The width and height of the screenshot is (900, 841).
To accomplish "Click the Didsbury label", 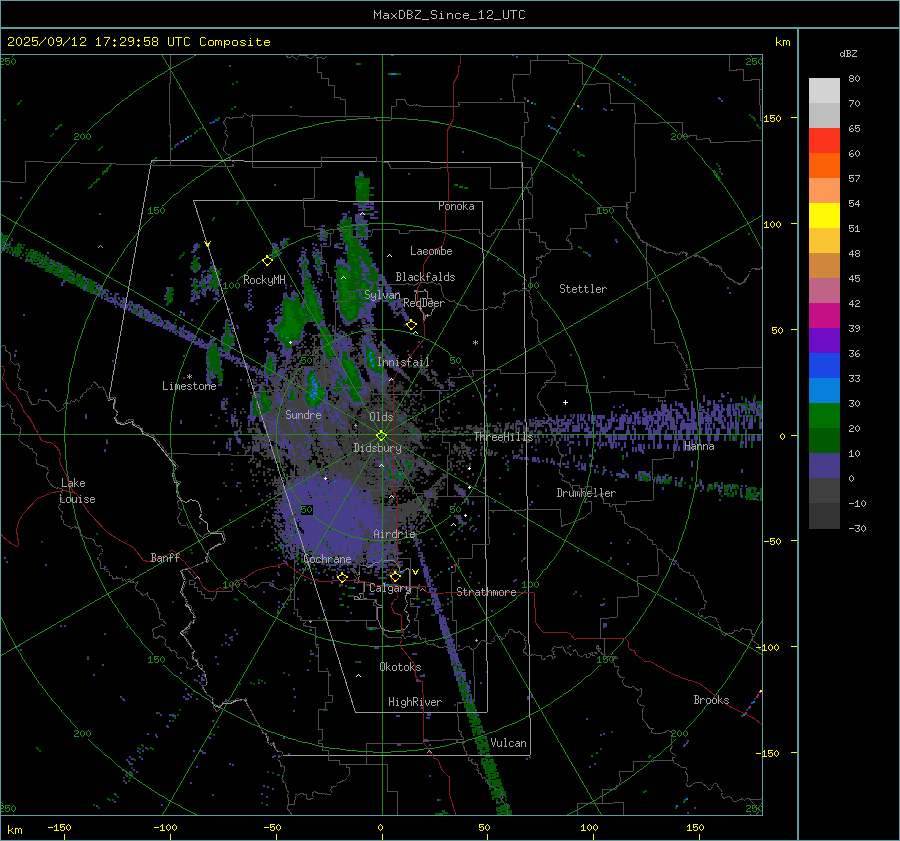I will (377, 448).
